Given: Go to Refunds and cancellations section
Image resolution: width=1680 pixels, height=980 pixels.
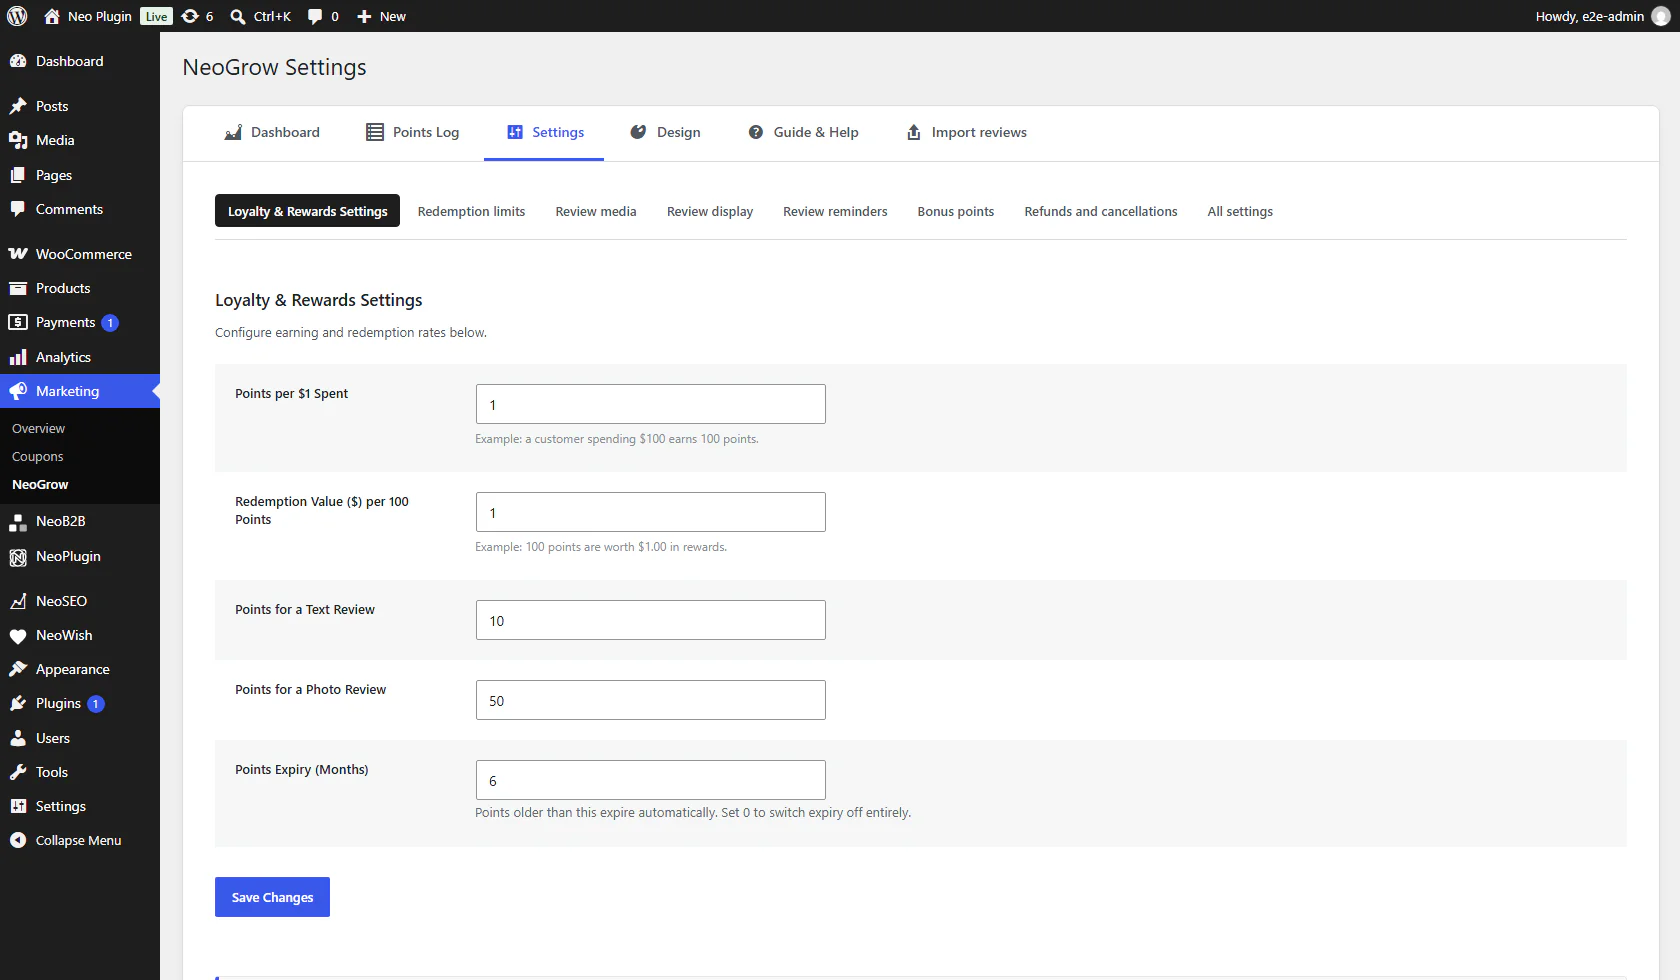Looking at the screenshot, I should (x=1101, y=211).
